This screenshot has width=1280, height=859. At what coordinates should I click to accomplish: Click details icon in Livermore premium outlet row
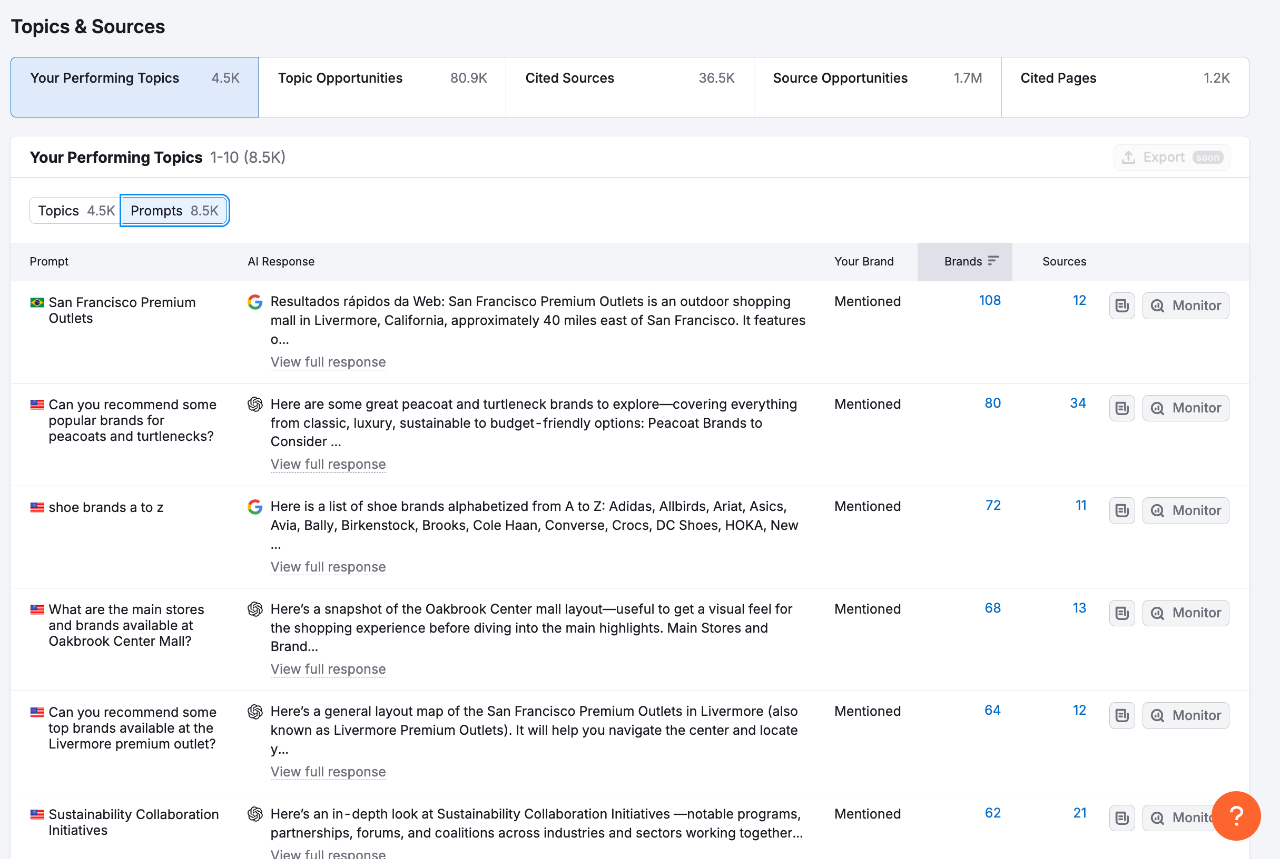(x=1122, y=716)
